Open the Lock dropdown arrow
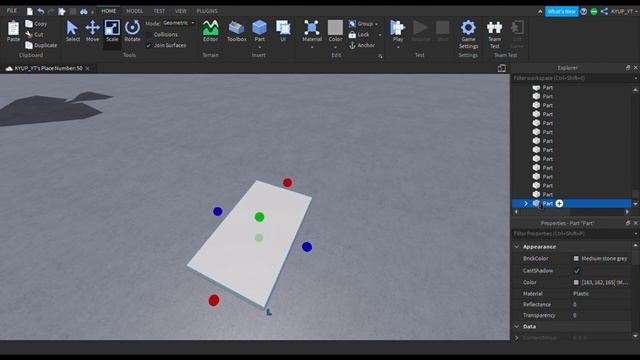 click(x=380, y=35)
